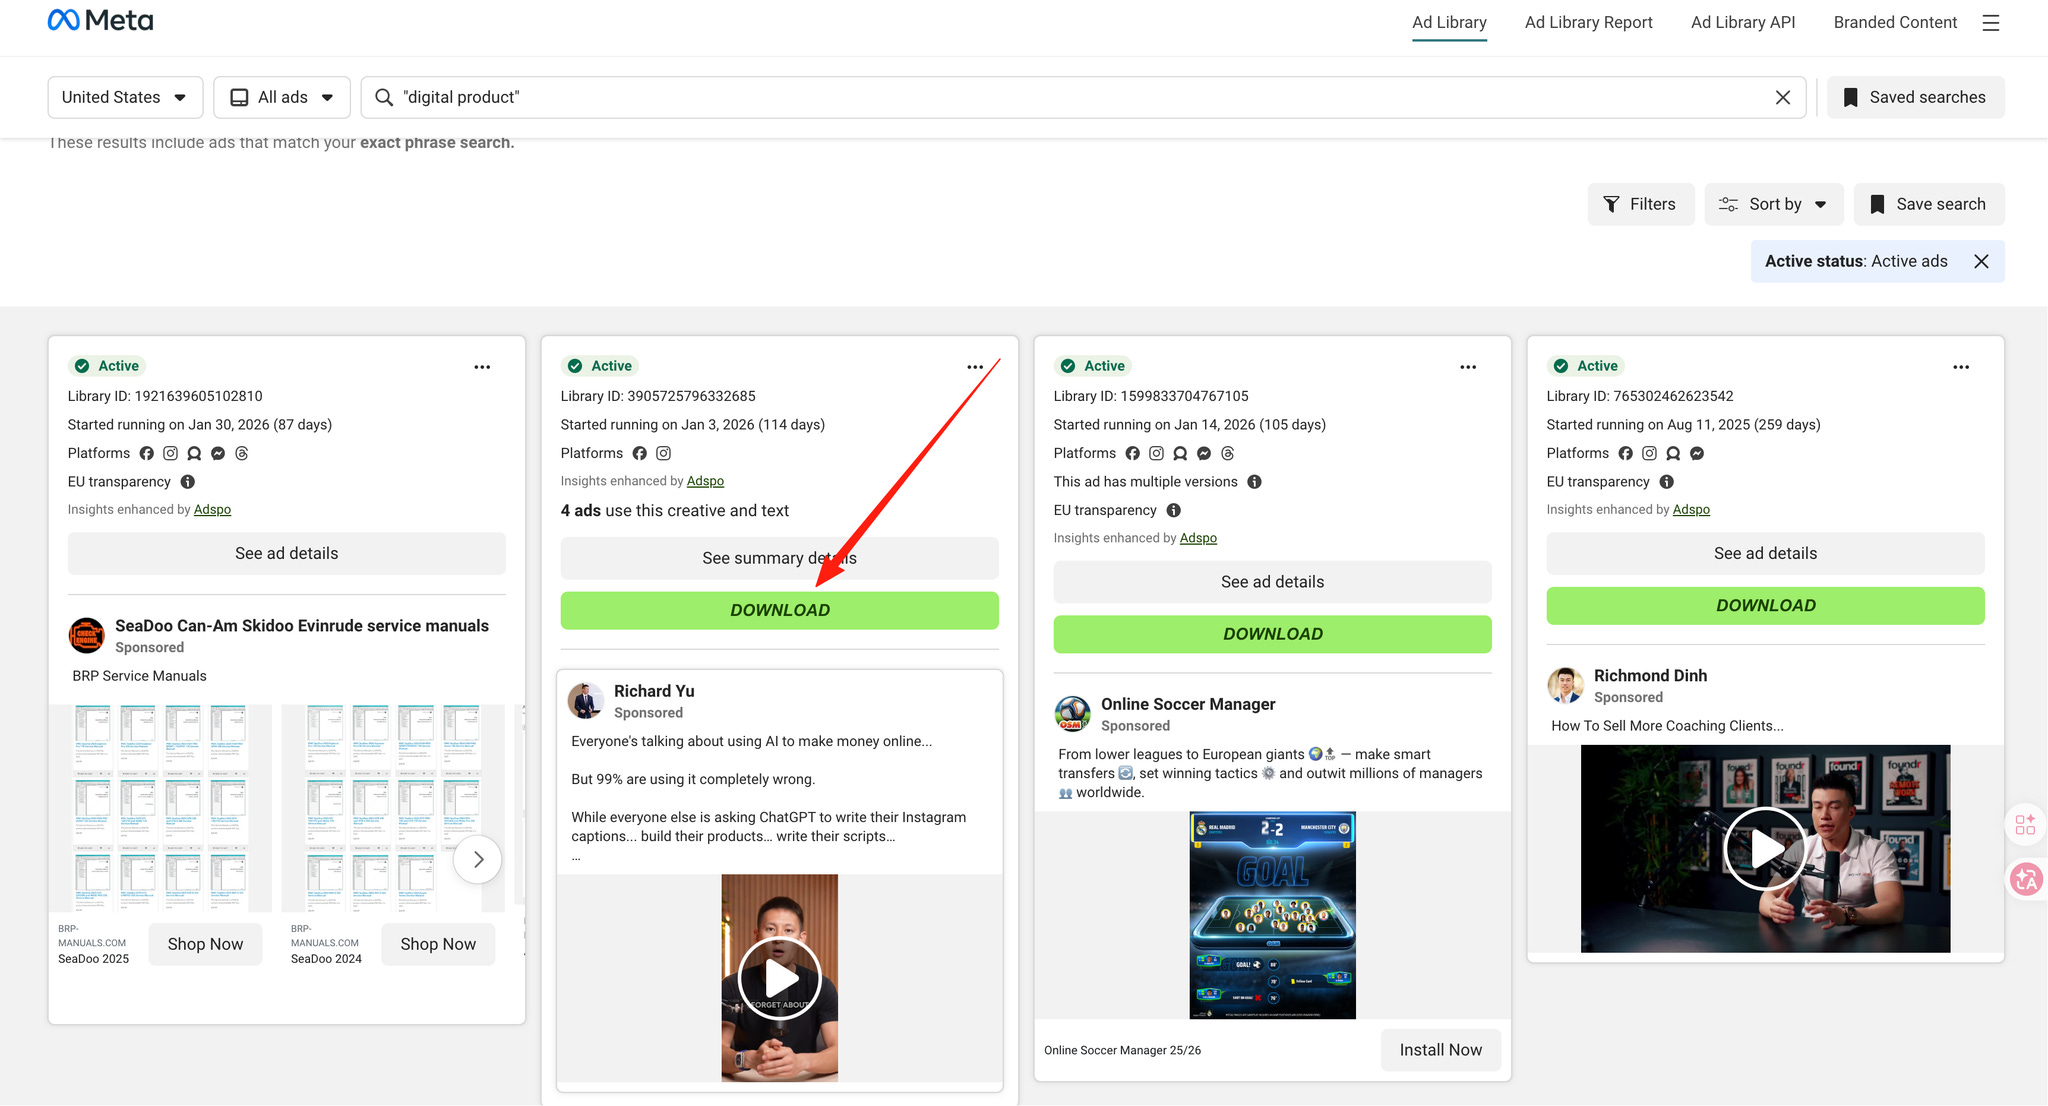This screenshot has width=2048, height=1106.
Task: Play the Richard Yu ad video
Action: click(779, 978)
